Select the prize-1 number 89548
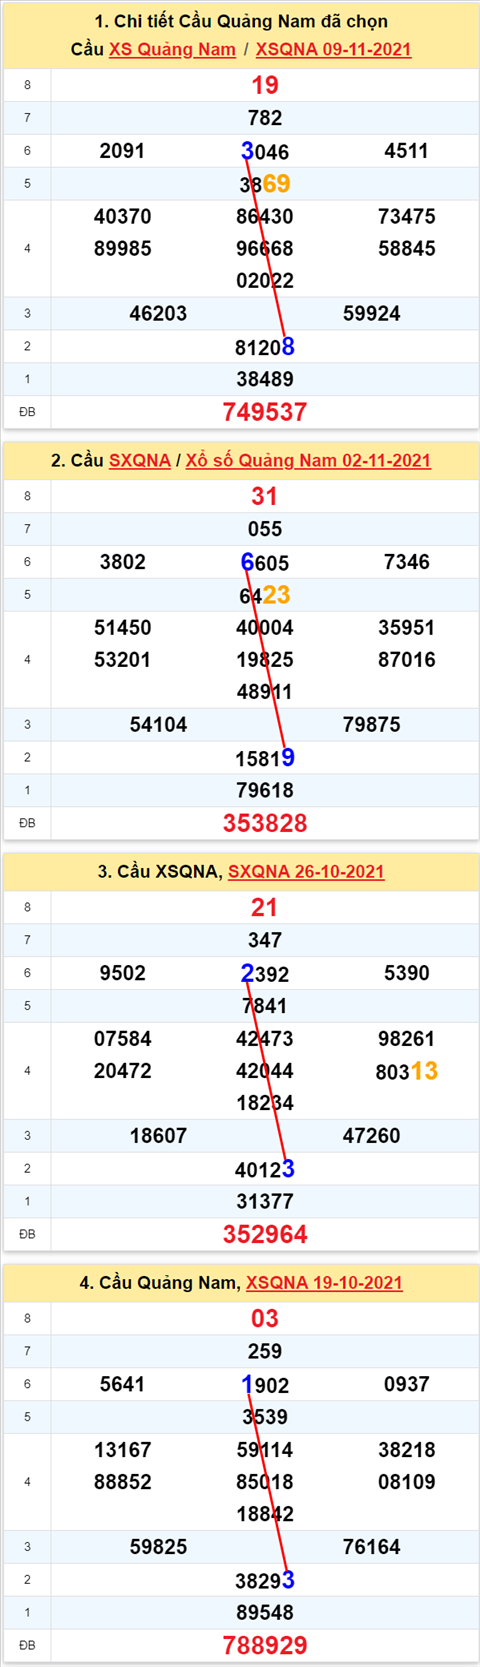 265,1612
